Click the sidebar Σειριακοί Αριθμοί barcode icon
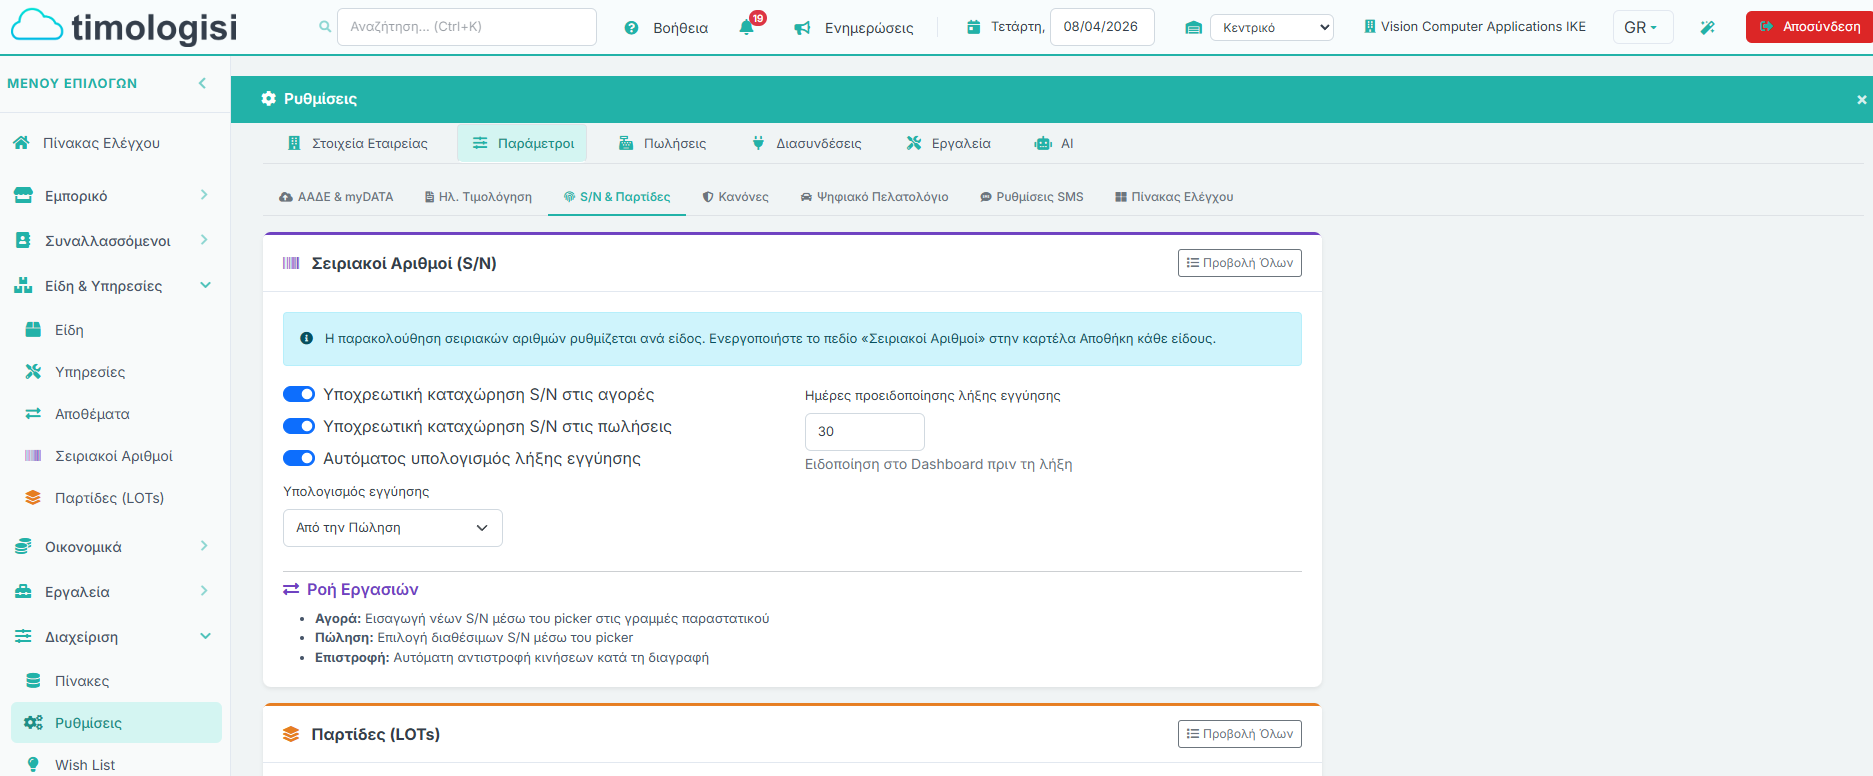The height and width of the screenshot is (776, 1873). tap(33, 455)
